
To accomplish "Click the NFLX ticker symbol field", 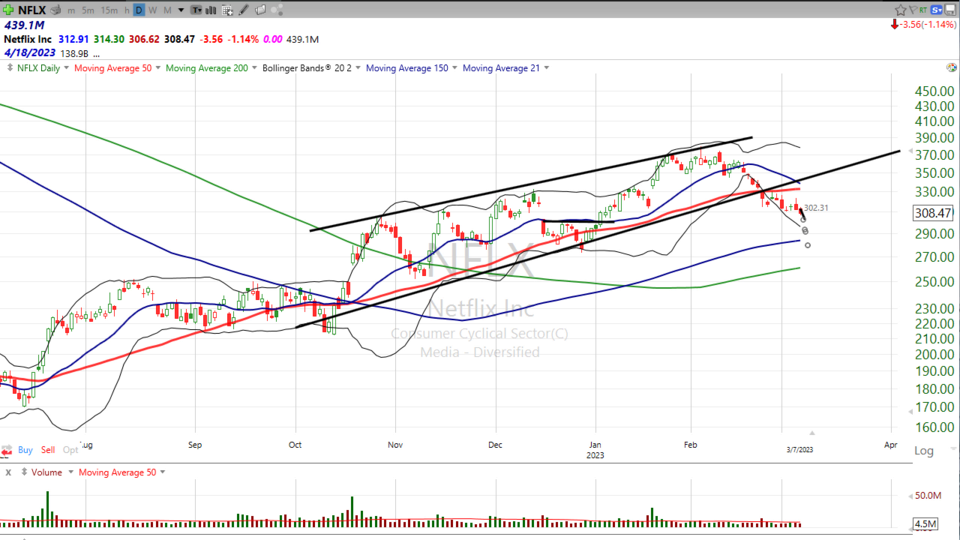I will click(x=32, y=10).
